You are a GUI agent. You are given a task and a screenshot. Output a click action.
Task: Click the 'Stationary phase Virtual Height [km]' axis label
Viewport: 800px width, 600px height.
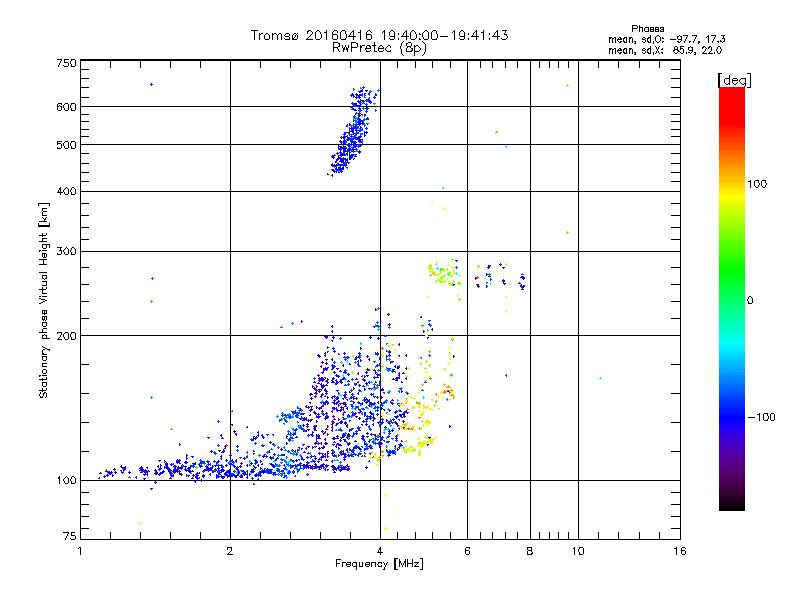pyautogui.click(x=44, y=301)
